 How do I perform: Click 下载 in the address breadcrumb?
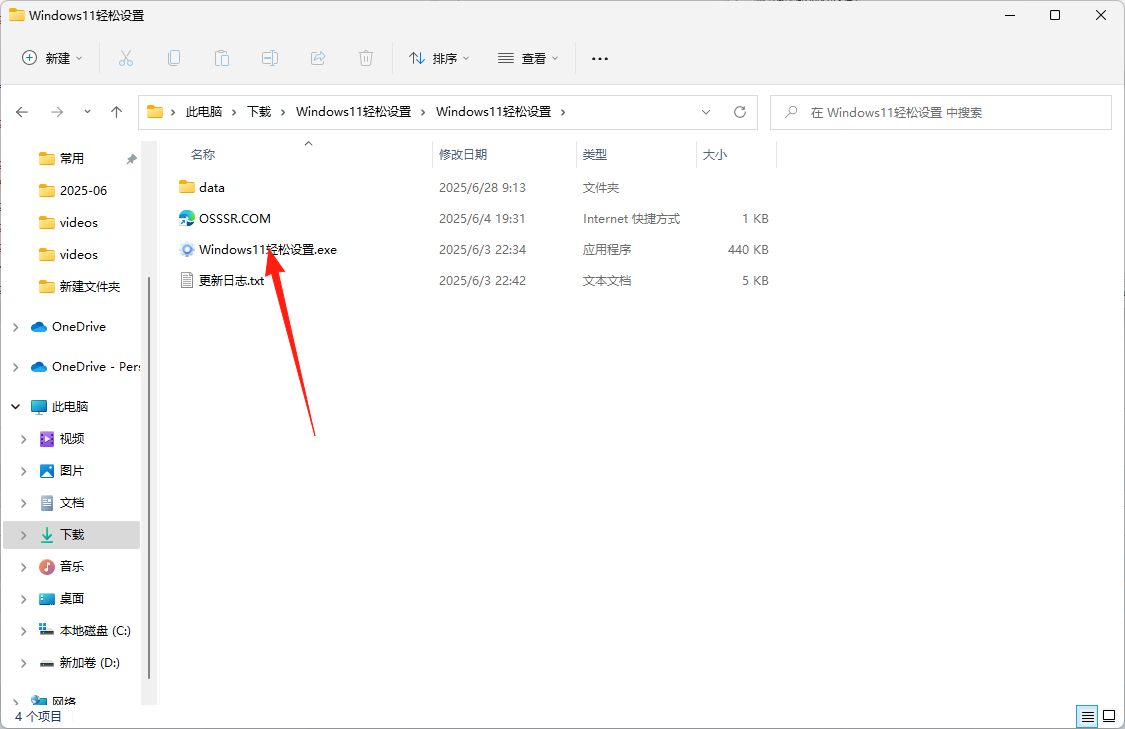[x=259, y=112]
